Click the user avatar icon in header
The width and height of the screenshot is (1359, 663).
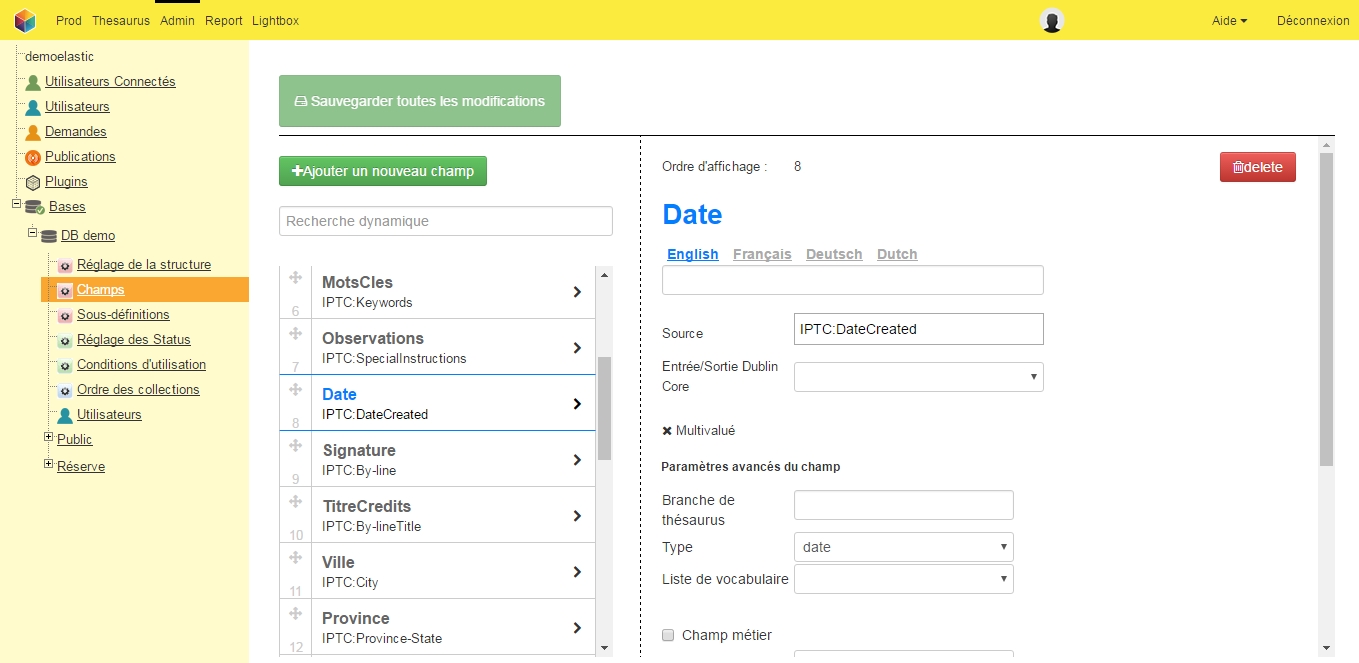pos(1051,20)
